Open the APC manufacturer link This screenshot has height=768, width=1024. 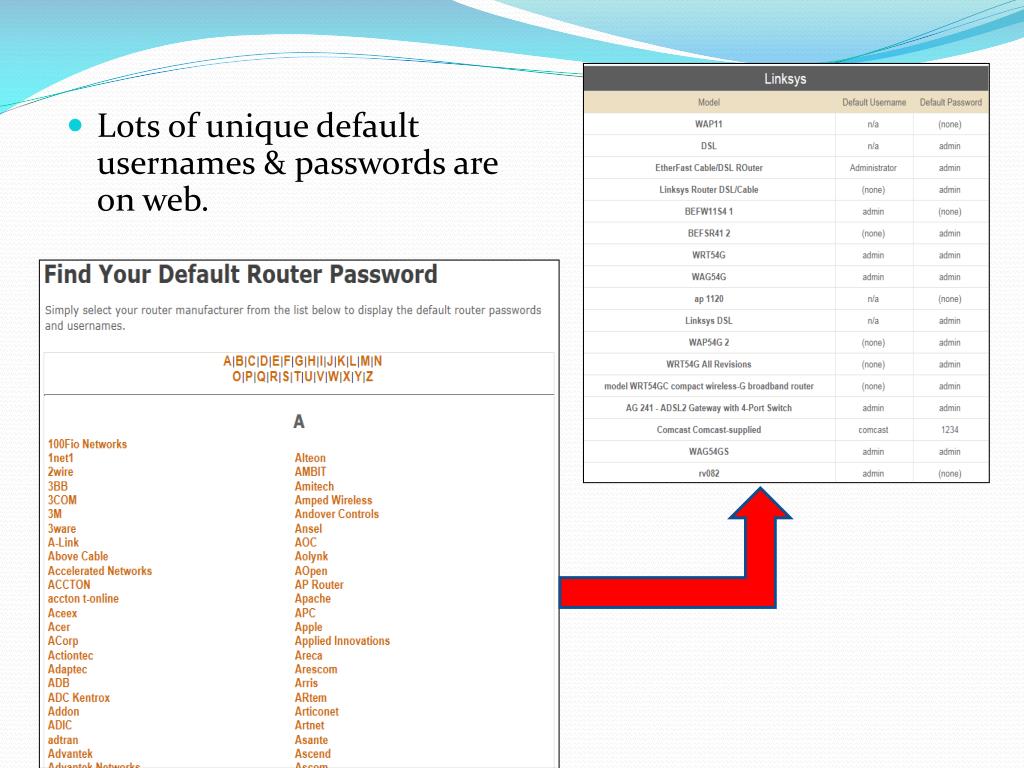pyautogui.click(x=305, y=613)
